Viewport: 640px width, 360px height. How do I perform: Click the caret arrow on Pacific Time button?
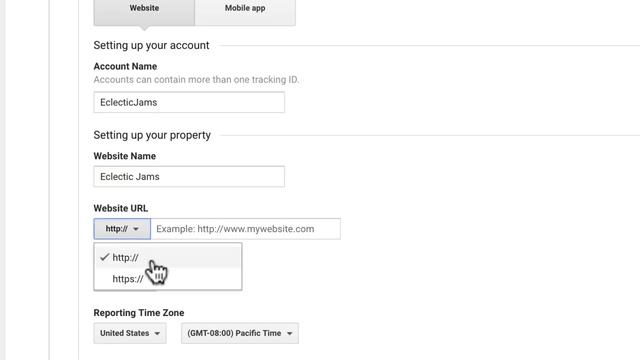tap(289, 333)
